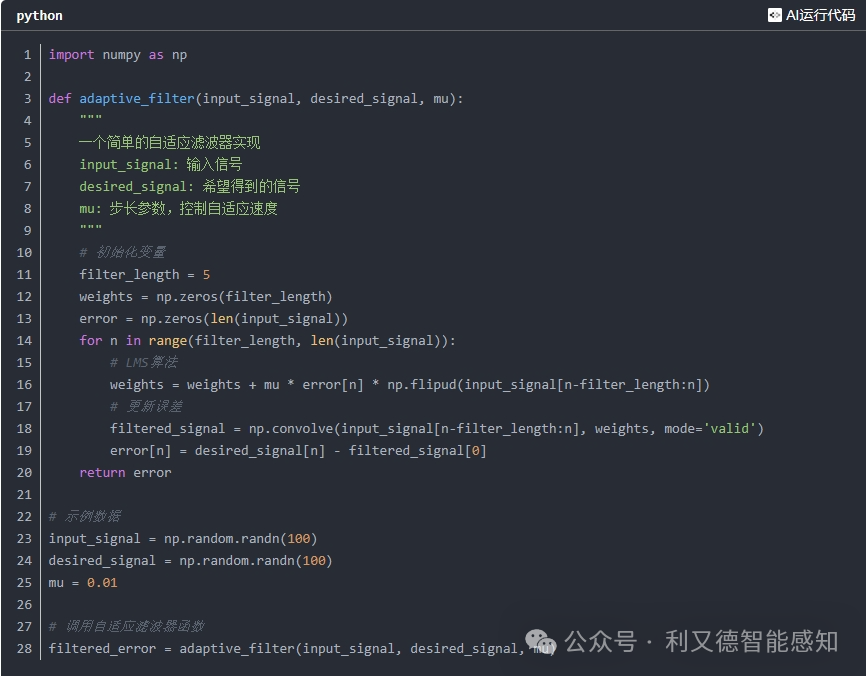Image resolution: width=866 pixels, height=676 pixels.
Task: Click the 'filtered_signal = np.convolve' line
Action: tap(436, 429)
